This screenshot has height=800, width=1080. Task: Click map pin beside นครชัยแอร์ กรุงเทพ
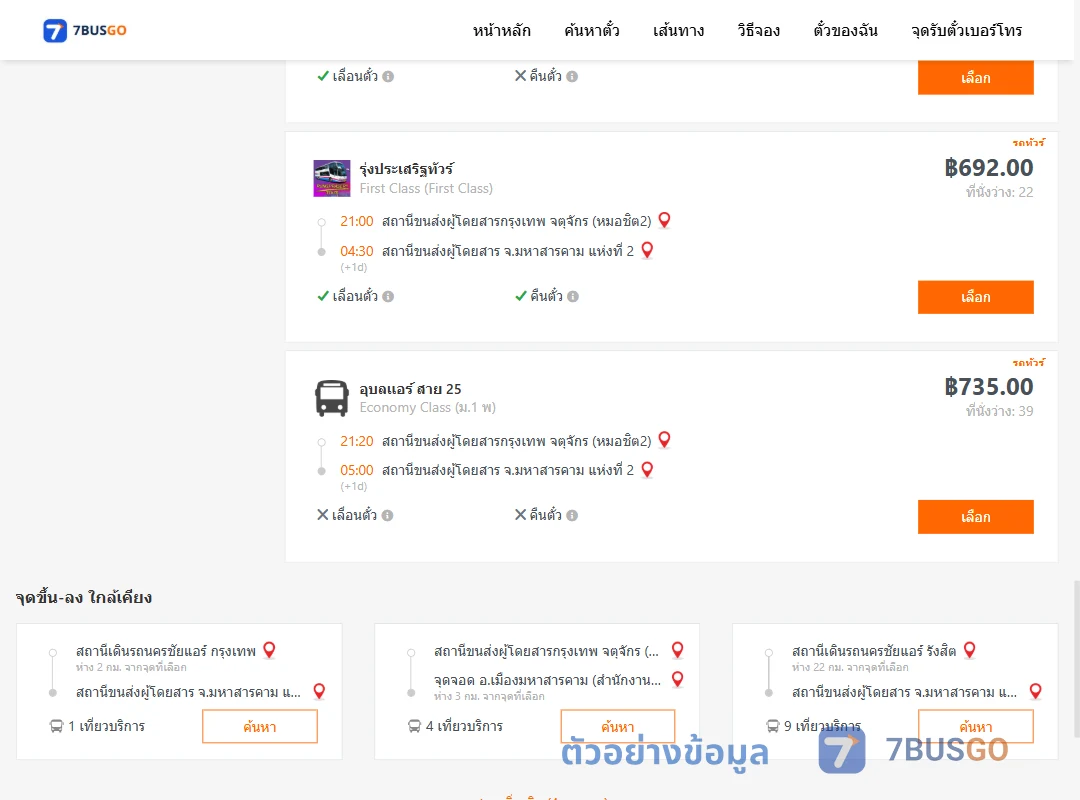(x=270, y=650)
